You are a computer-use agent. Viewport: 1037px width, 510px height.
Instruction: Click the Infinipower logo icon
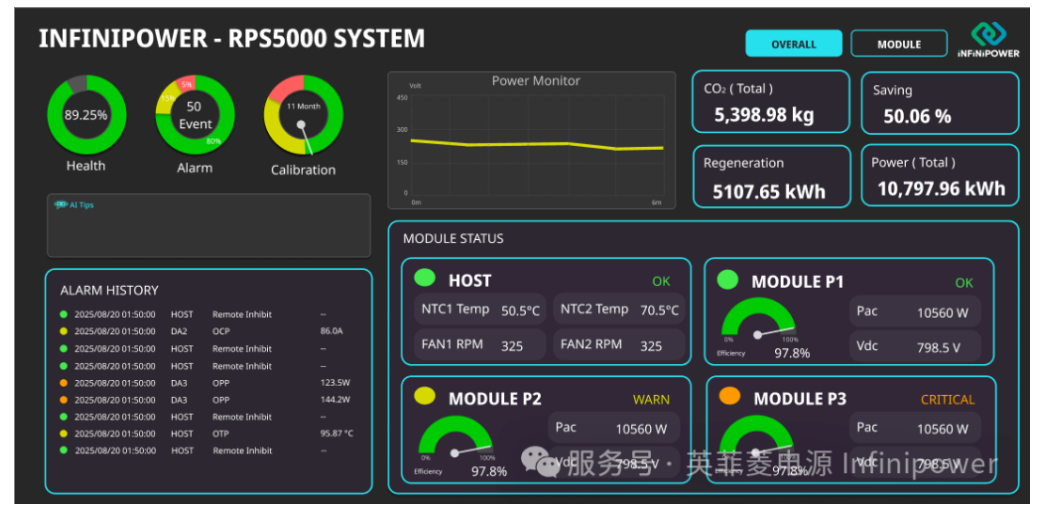click(987, 34)
